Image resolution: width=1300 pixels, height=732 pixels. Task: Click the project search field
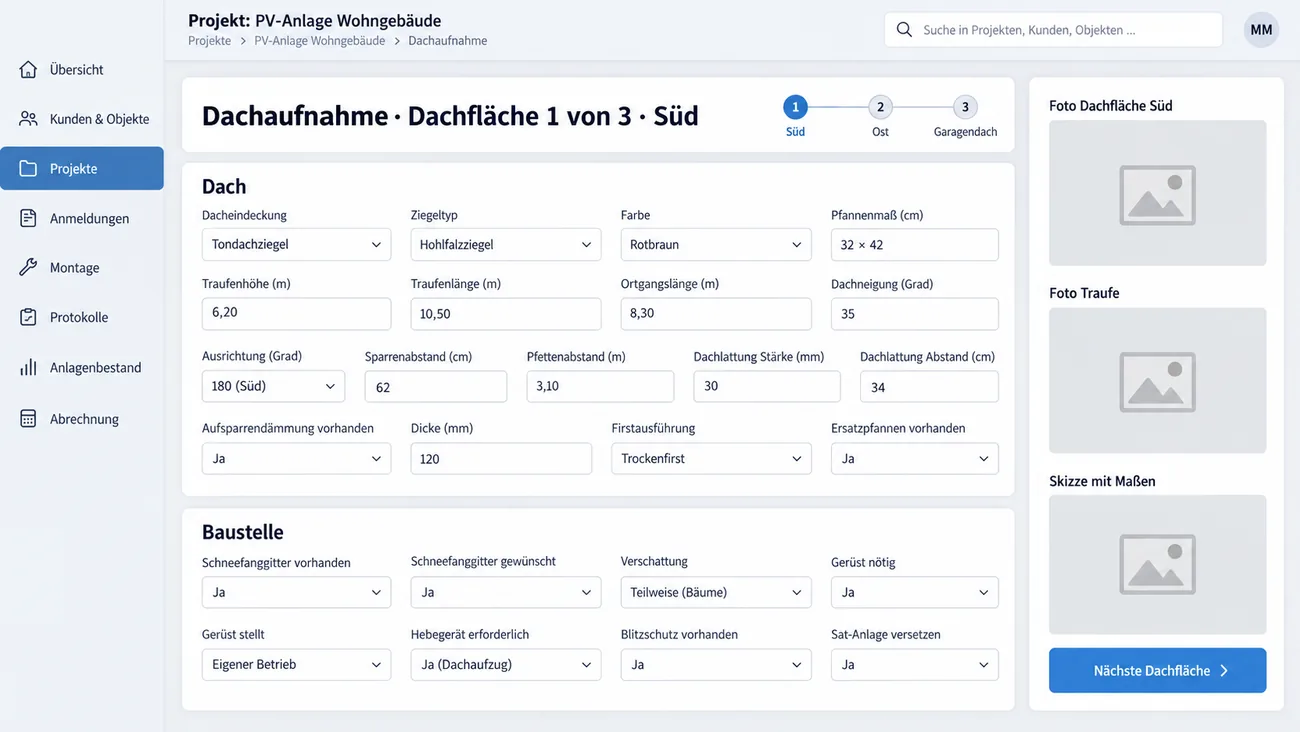point(1053,30)
